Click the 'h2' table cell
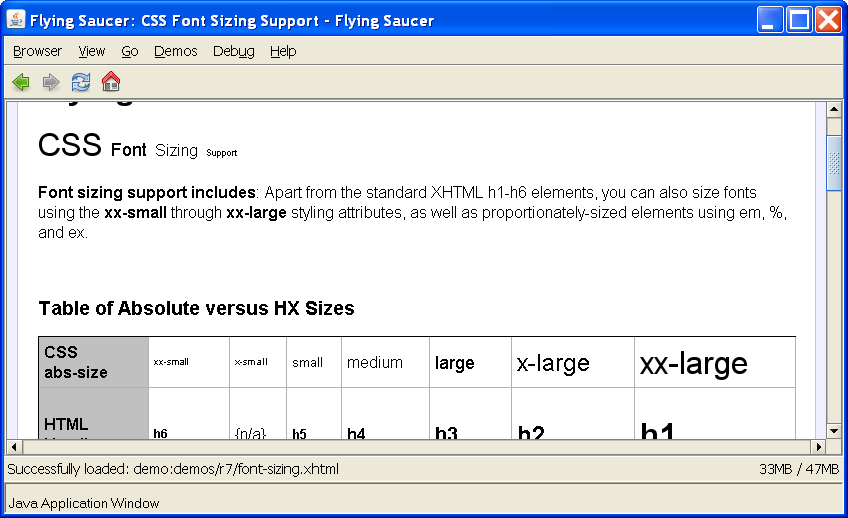The image size is (848, 518). (x=573, y=414)
